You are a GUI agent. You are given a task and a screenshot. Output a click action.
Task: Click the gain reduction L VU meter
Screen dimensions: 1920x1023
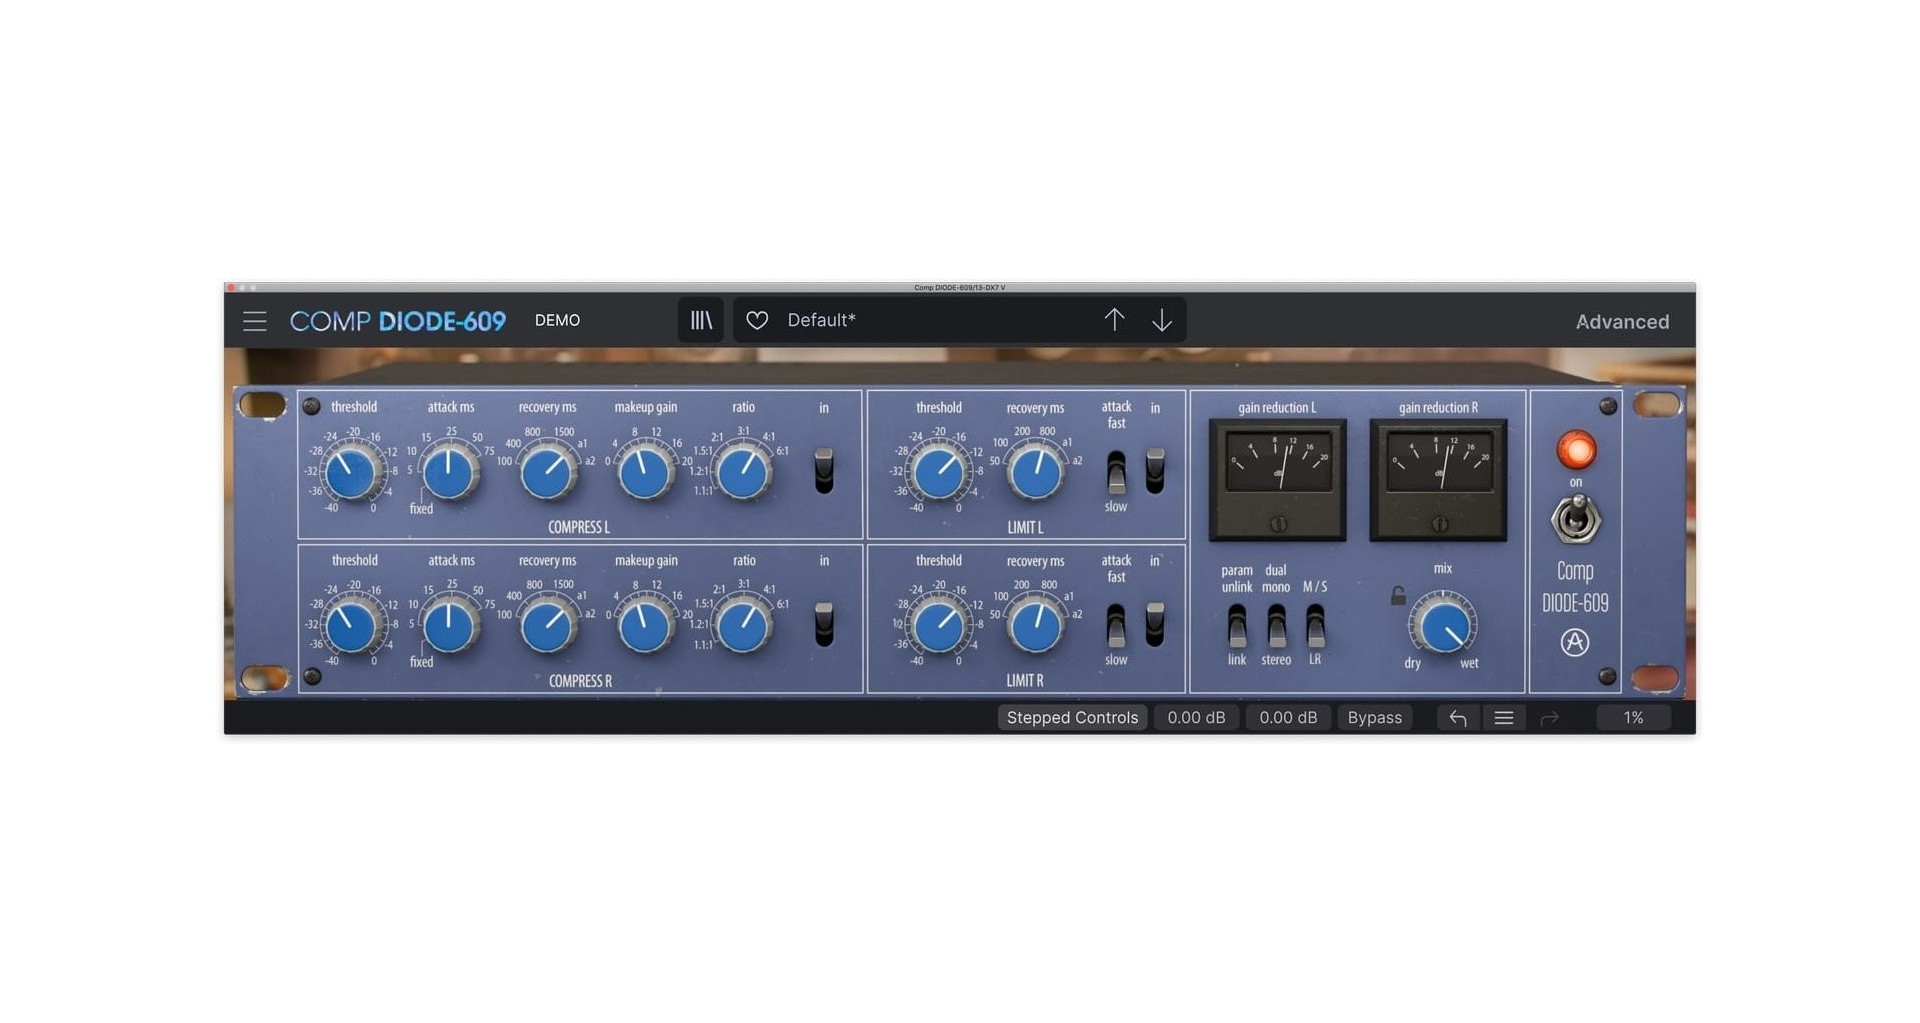point(1278,480)
